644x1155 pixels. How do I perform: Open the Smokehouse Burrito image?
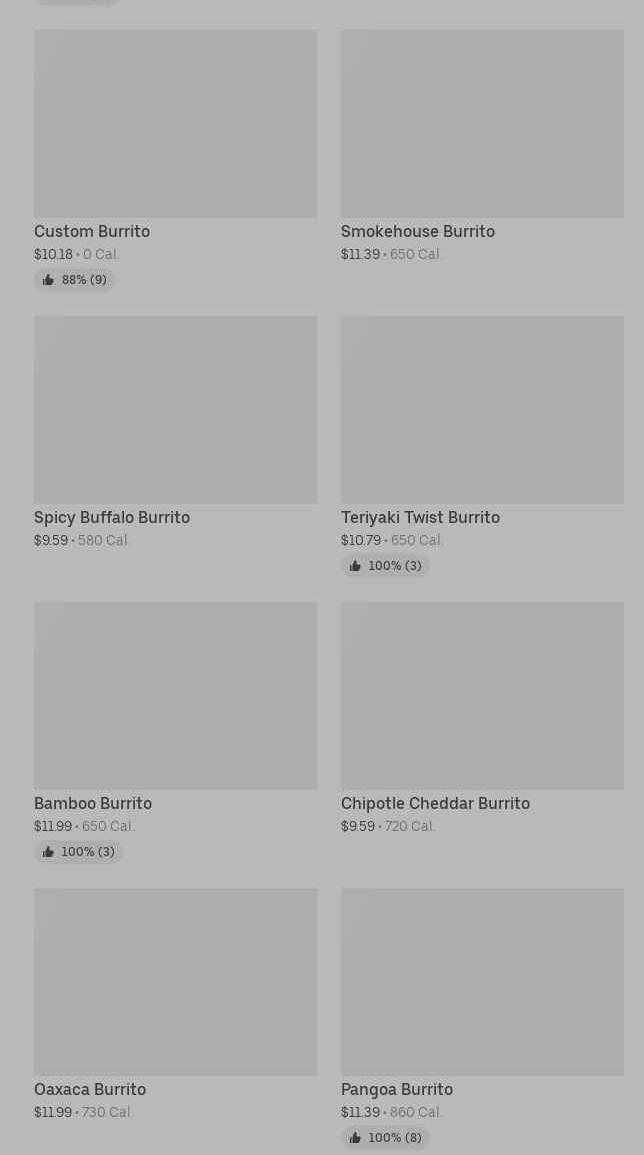click(482, 124)
